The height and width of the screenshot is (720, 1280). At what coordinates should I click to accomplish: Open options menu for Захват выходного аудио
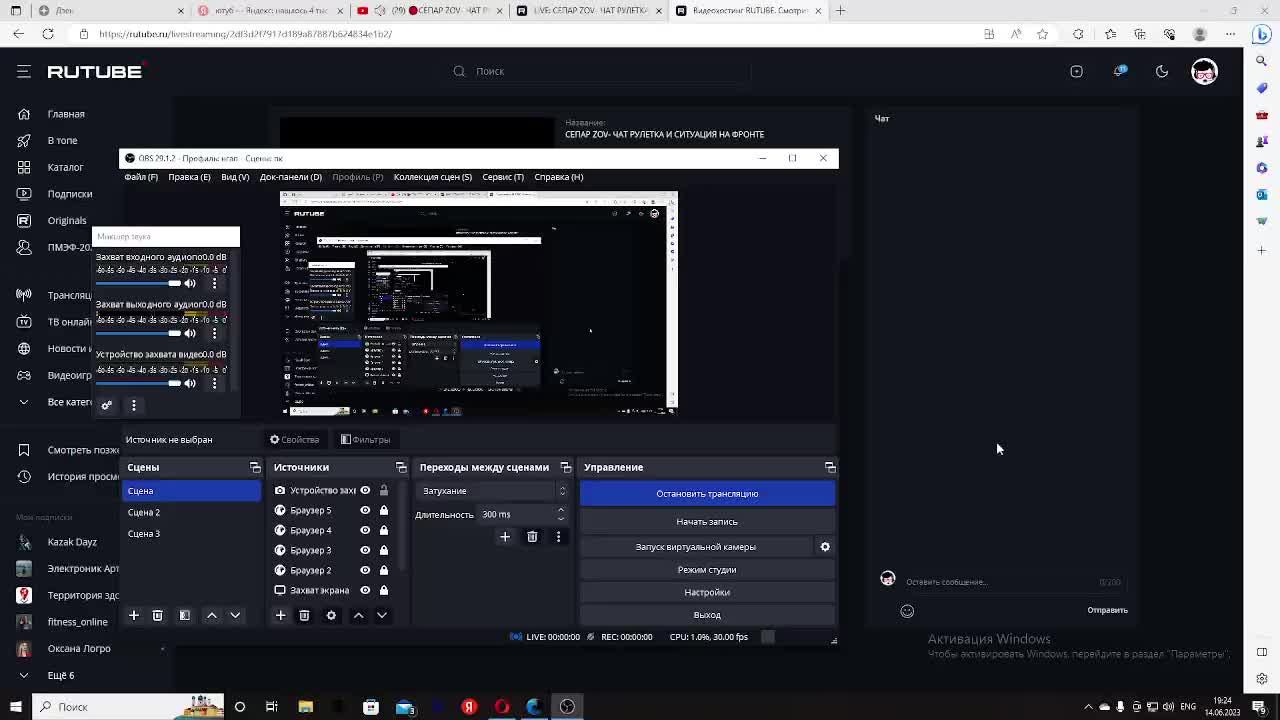click(214, 333)
